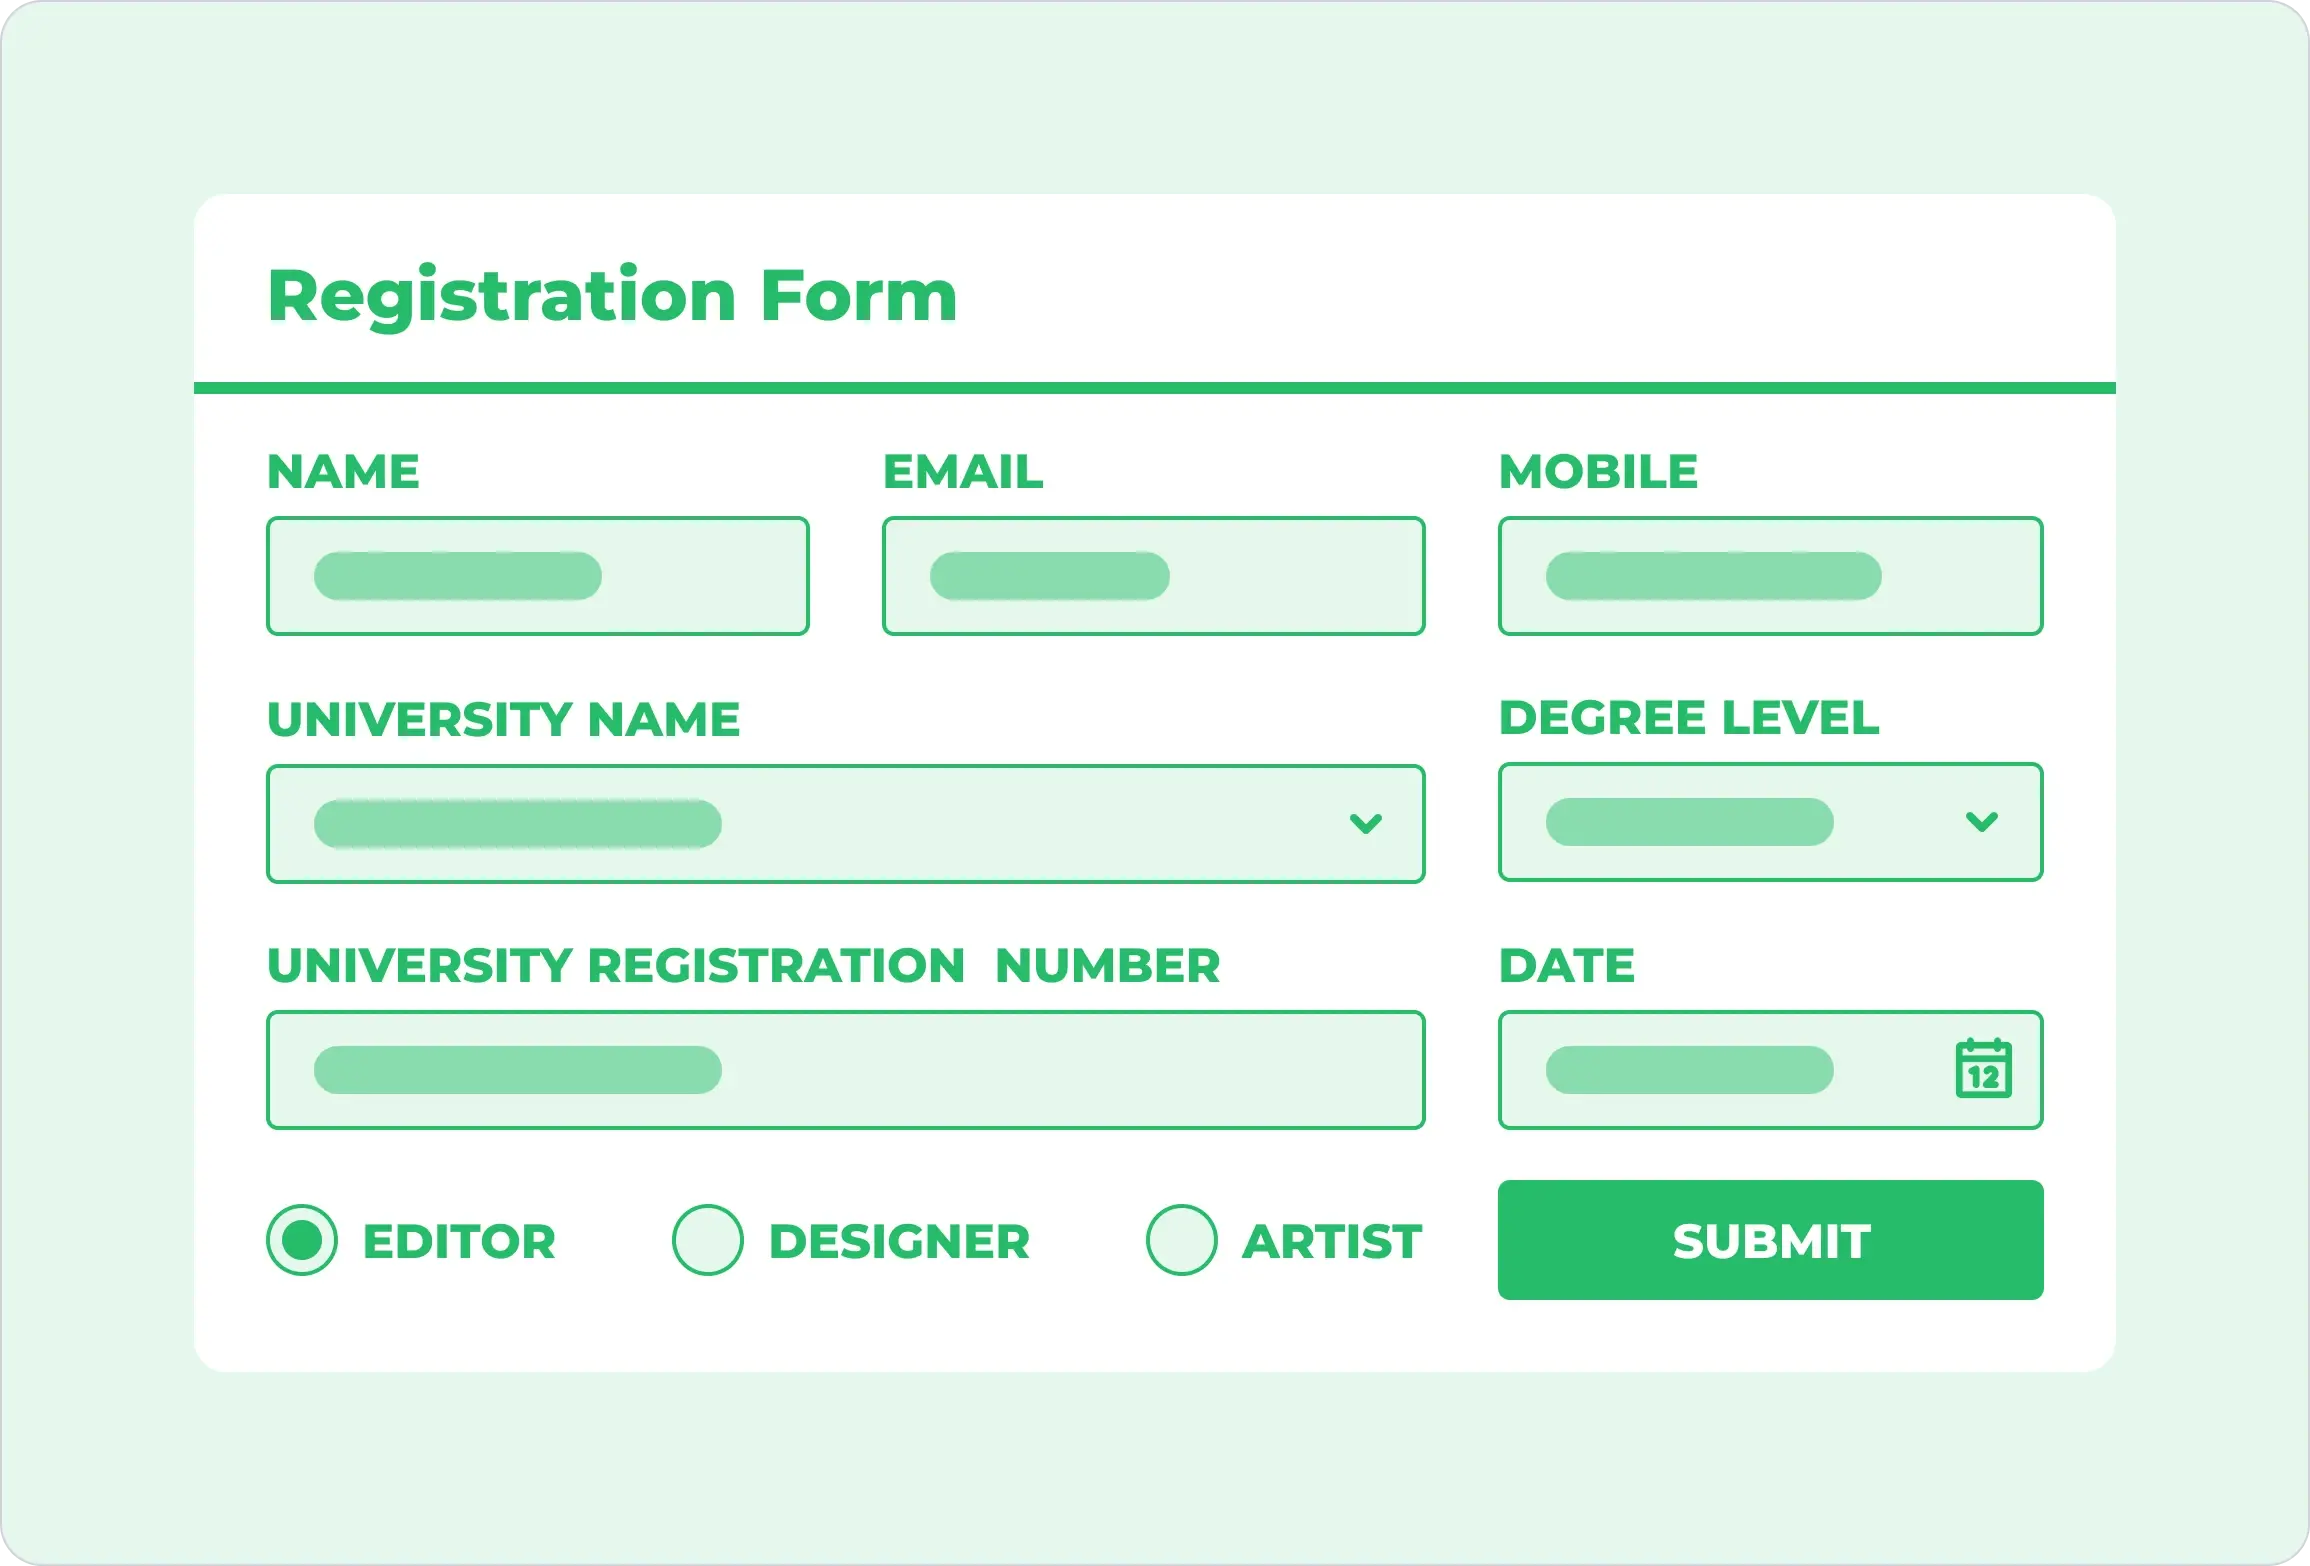The image size is (2310, 1566).
Task: Expand the Degree Level dropdown chevron
Action: [1981, 822]
